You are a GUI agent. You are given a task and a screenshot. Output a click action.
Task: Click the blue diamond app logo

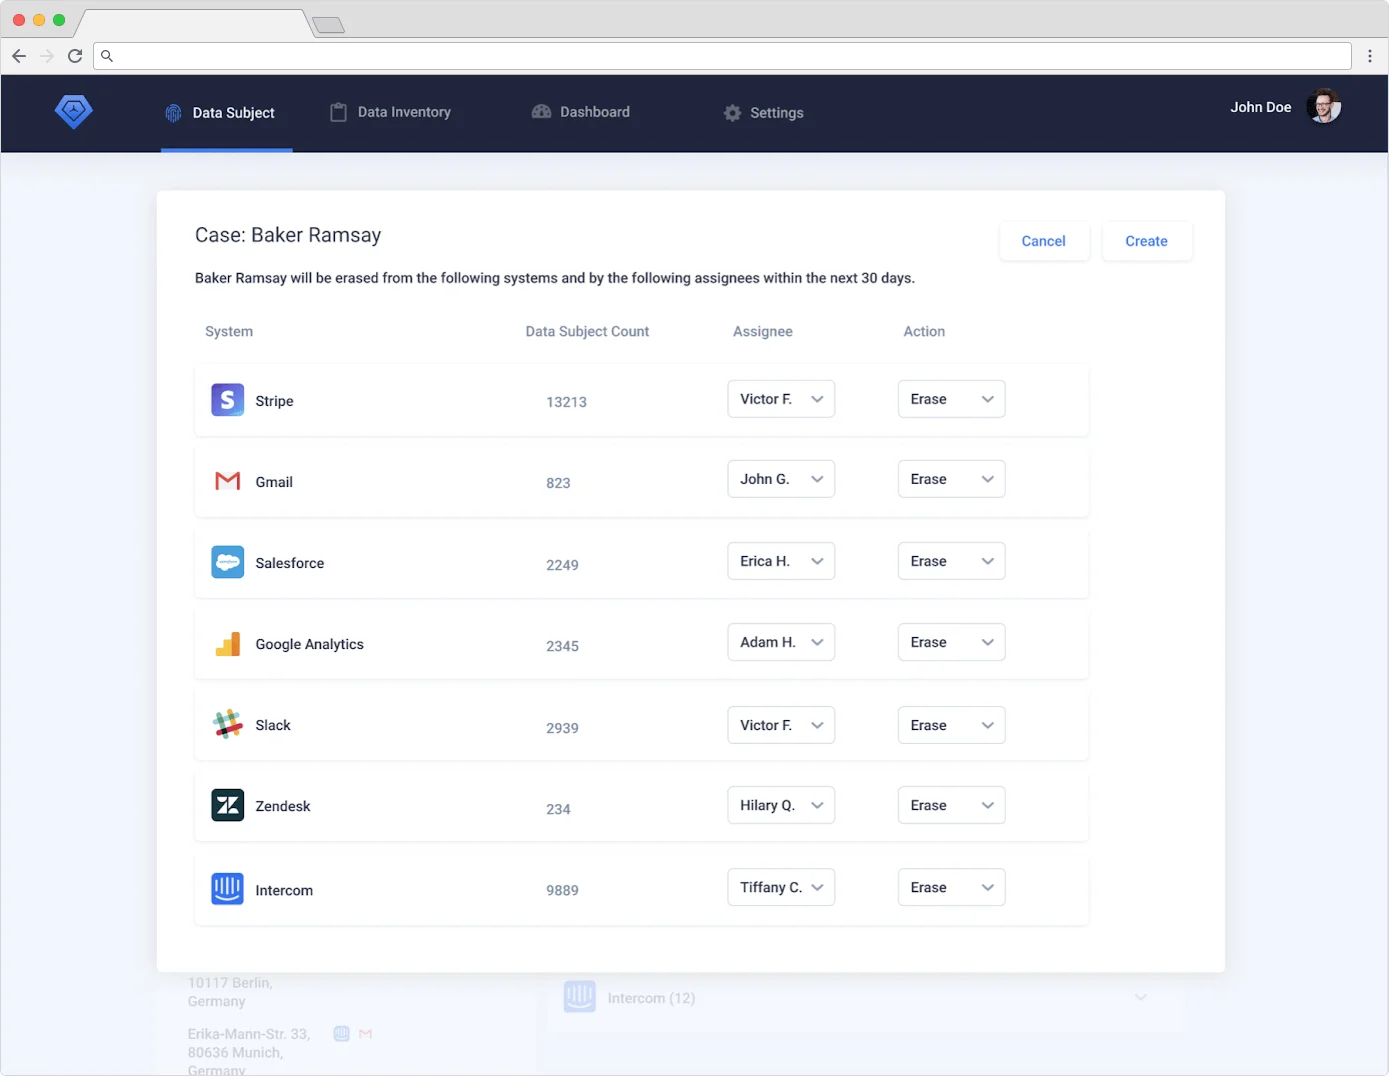pos(73,111)
